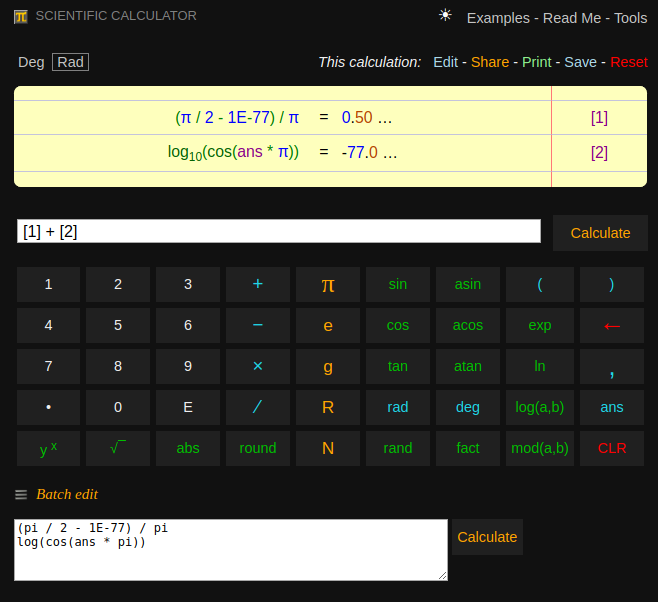Tap the E exponent key
Image resolution: width=658 pixels, height=602 pixels.
tap(188, 407)
